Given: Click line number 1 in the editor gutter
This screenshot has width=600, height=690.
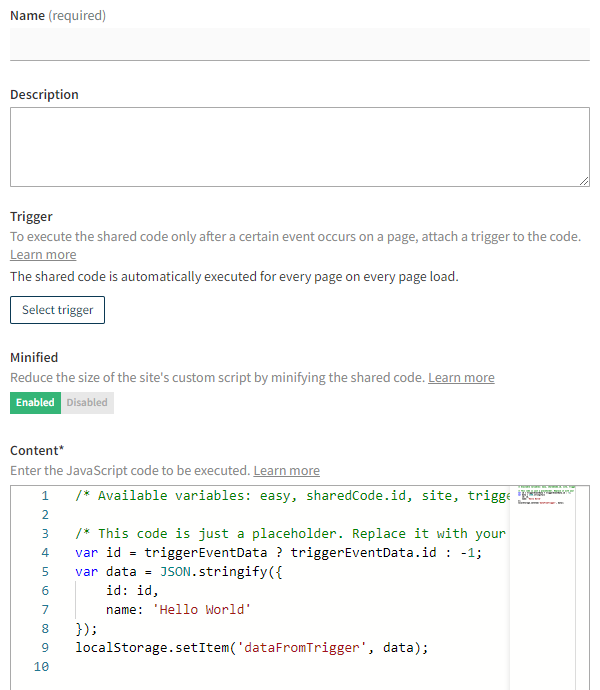Looking at the screenshot, I should click(44, 496).
